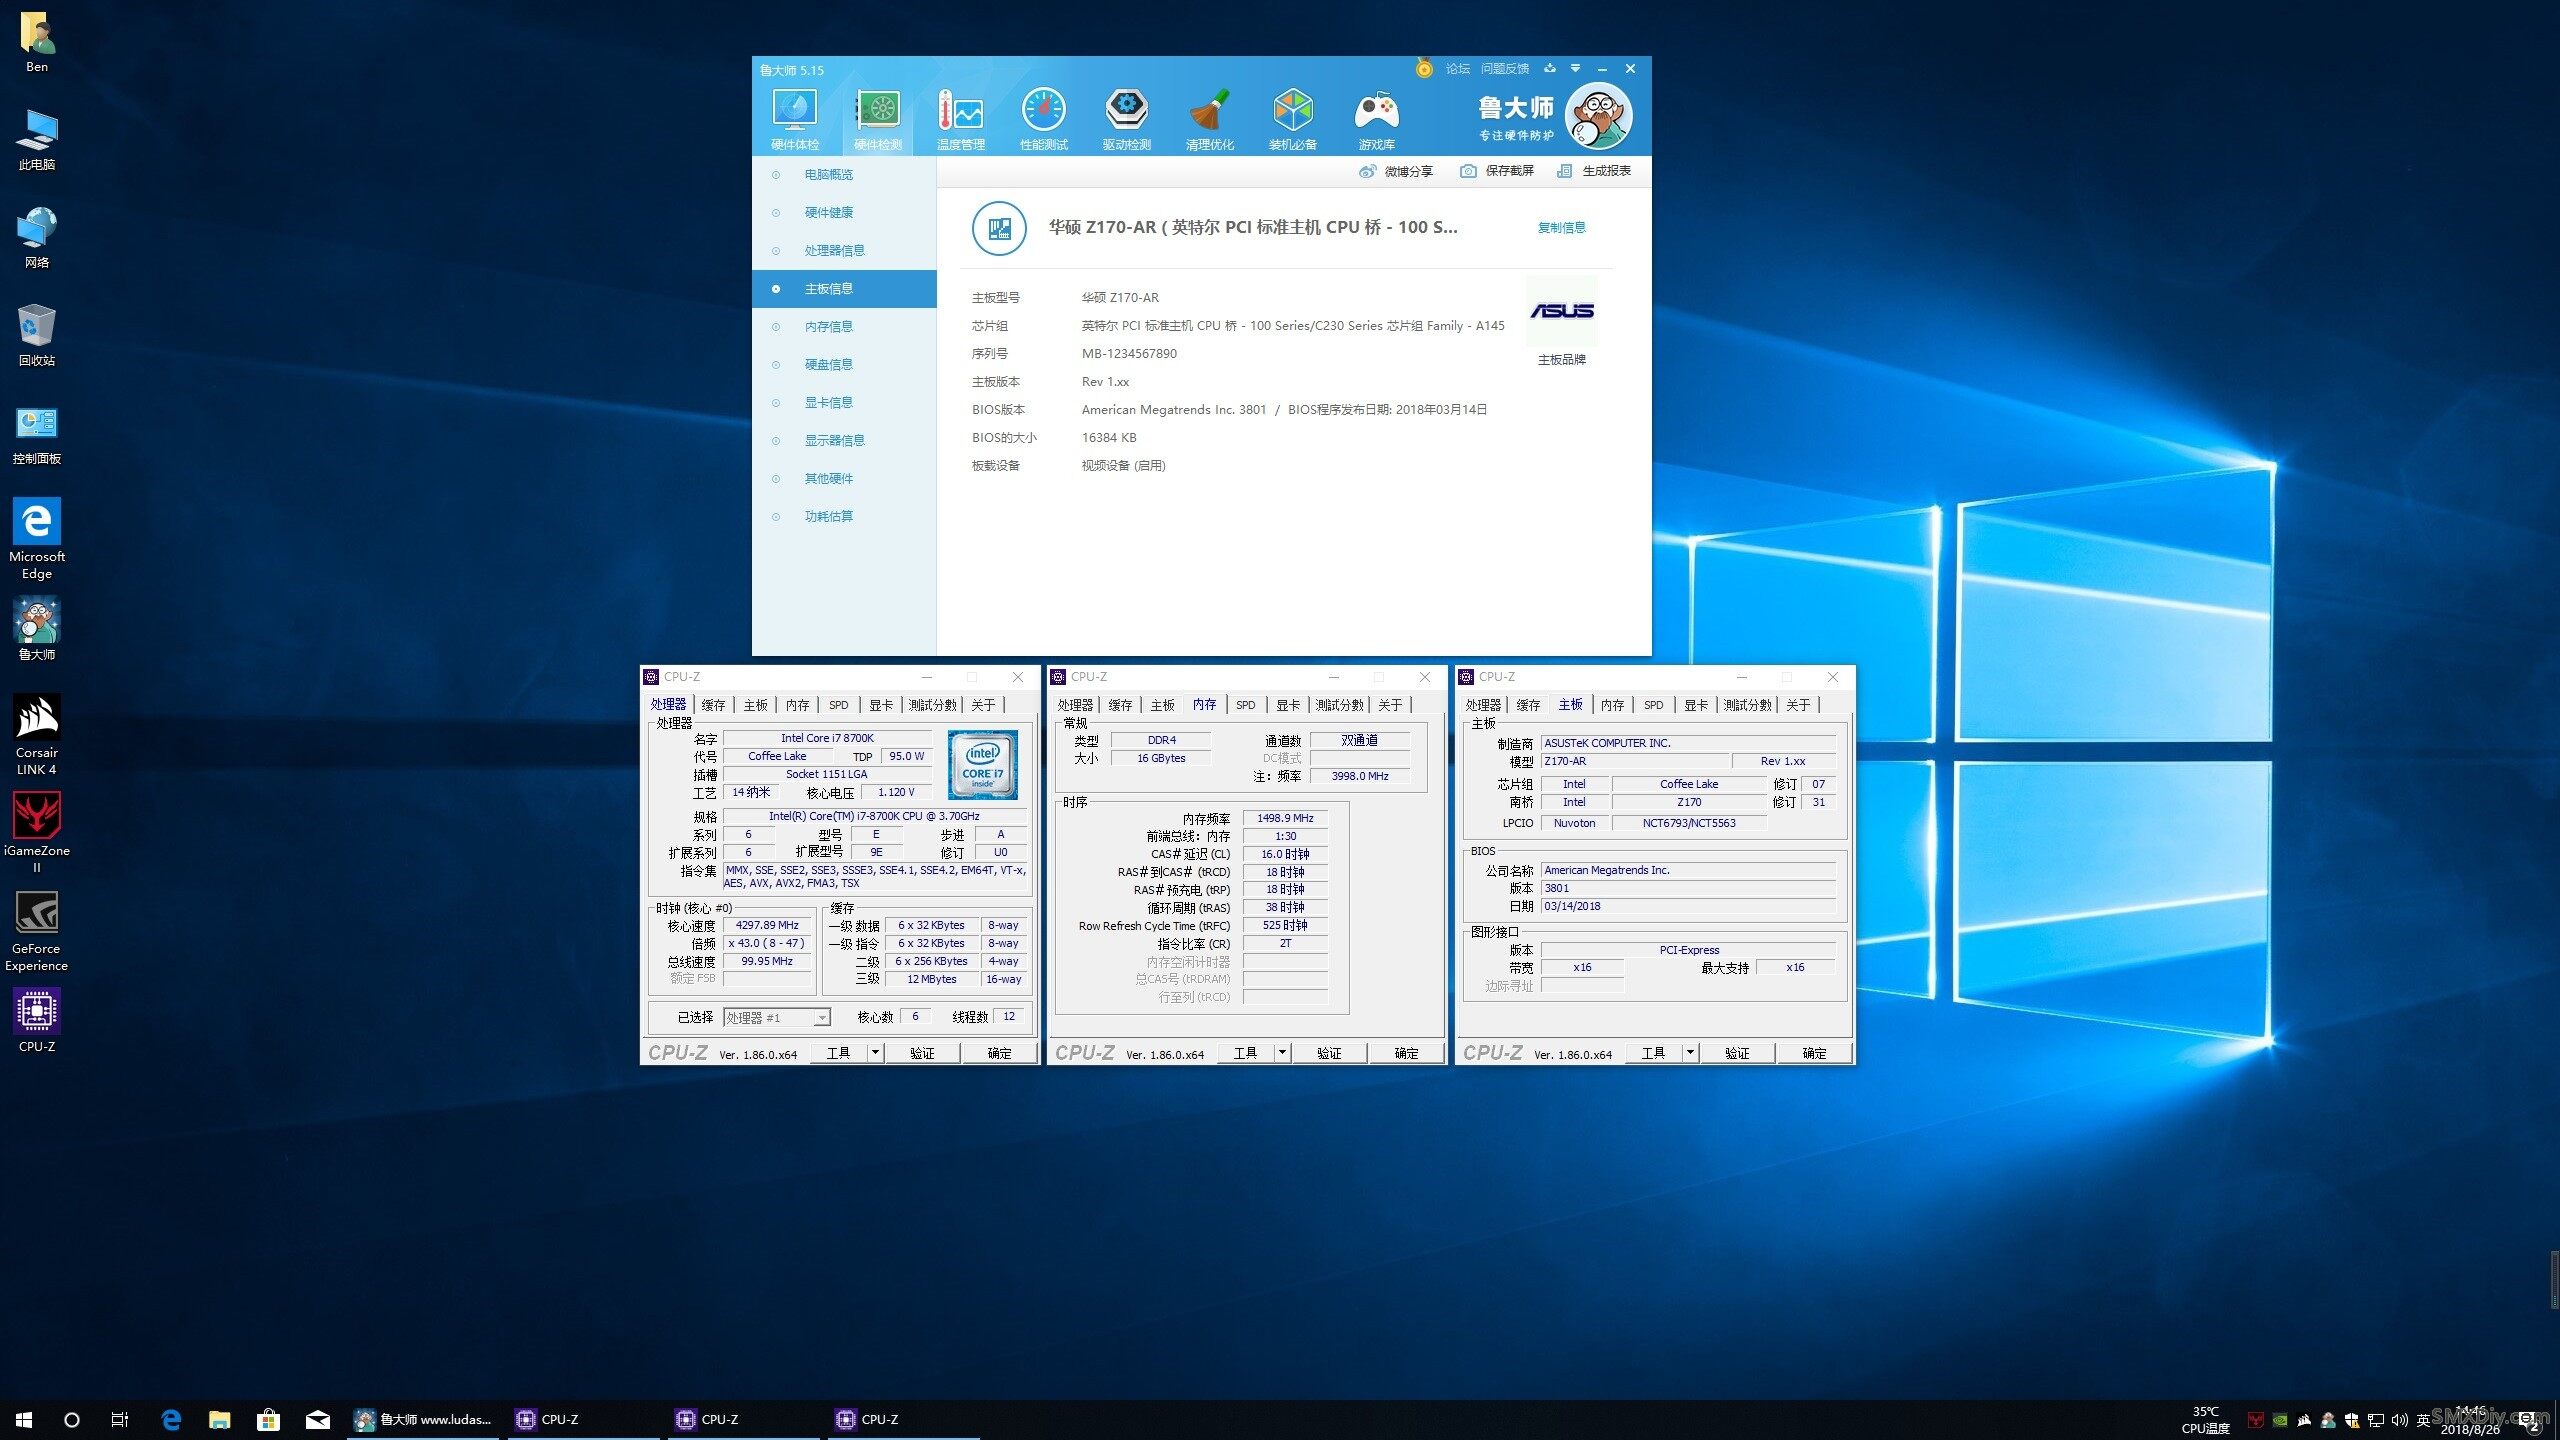Open Task View on taskbar
The image size is (2560, 1440).
tap(120, 1420)
